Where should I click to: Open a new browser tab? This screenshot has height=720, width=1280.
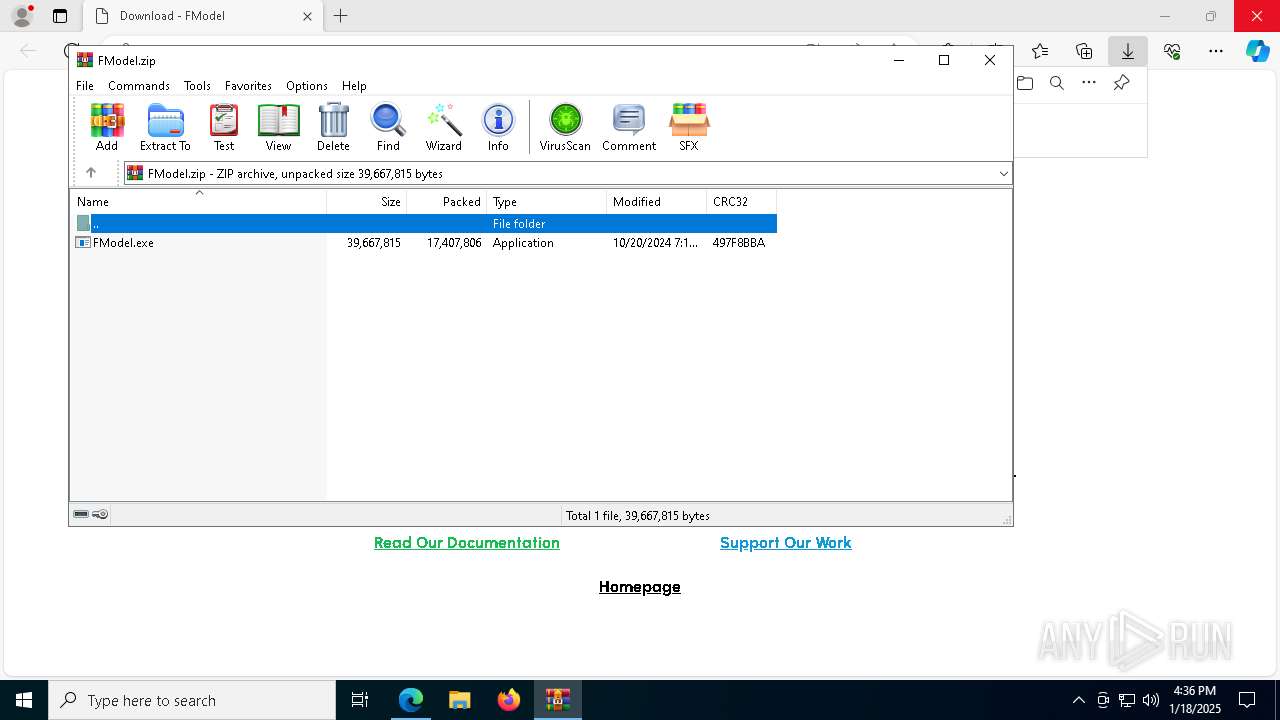click(x=341, y=16)
